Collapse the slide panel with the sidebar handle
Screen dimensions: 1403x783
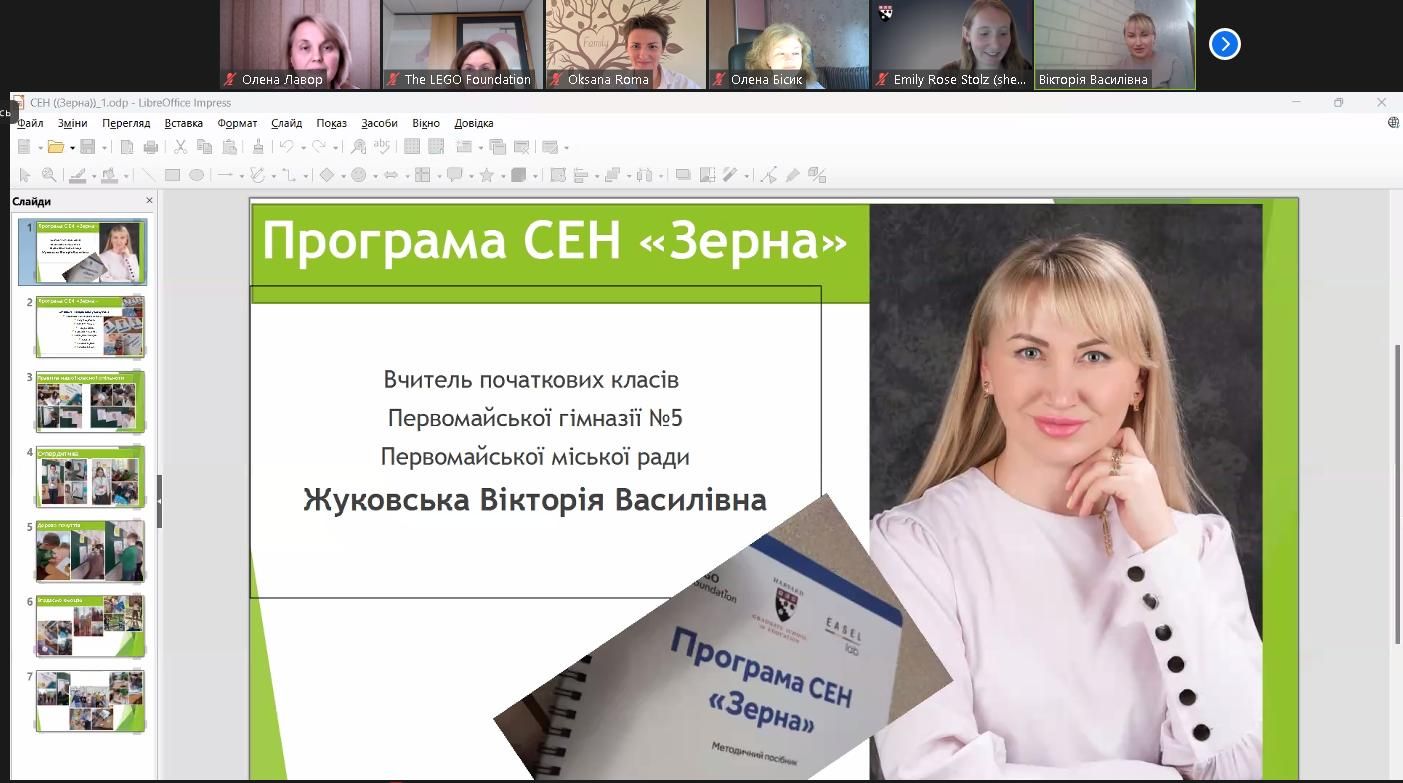coord(159,501)
